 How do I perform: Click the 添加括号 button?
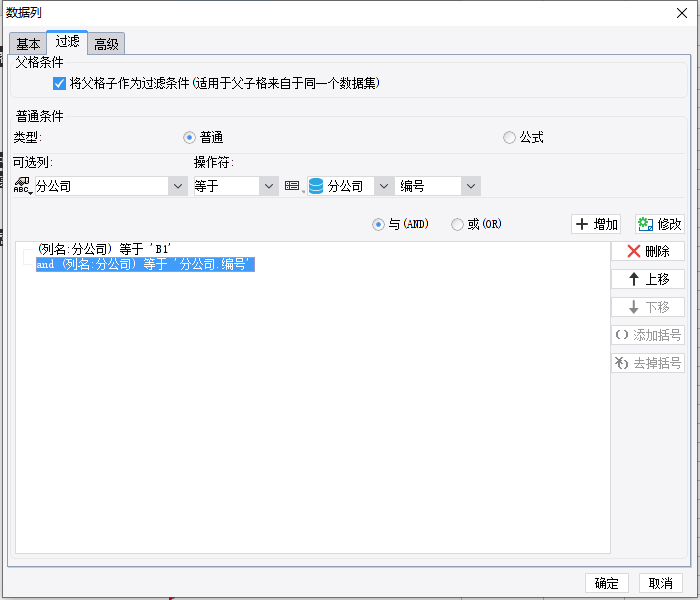[x=648, y=335]
